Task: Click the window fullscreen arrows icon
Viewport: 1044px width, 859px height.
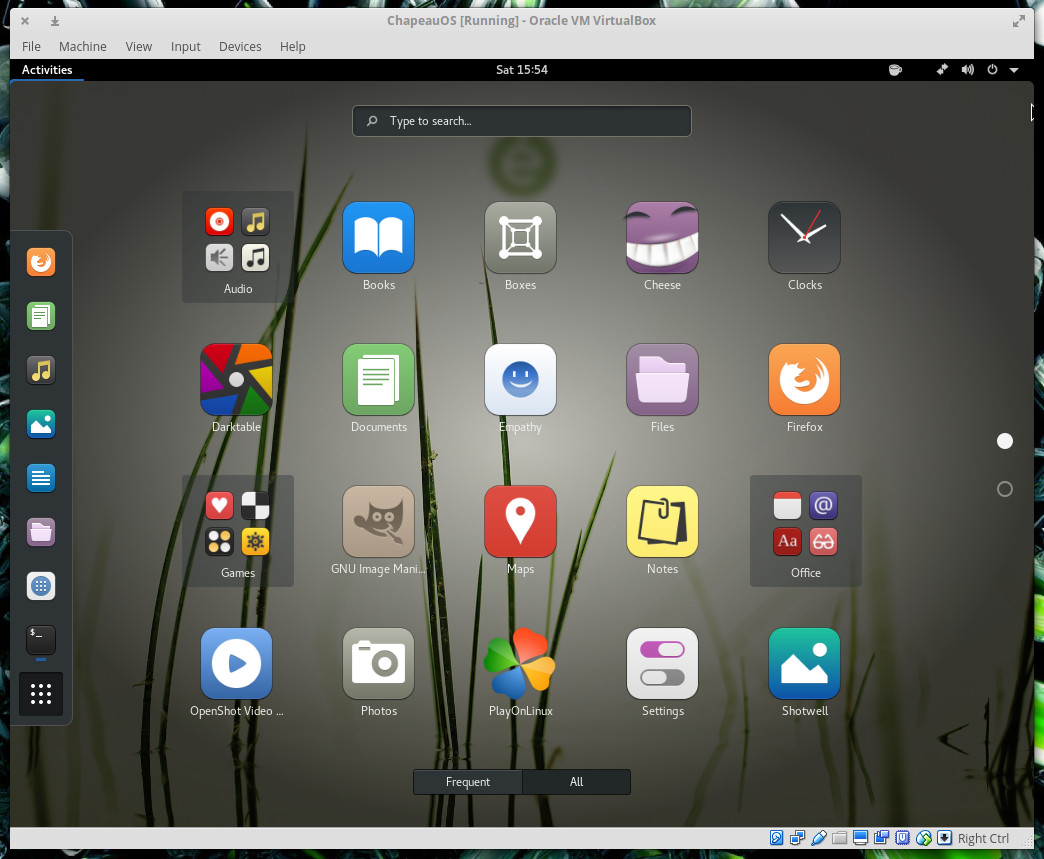Action: click(1018, 21)
